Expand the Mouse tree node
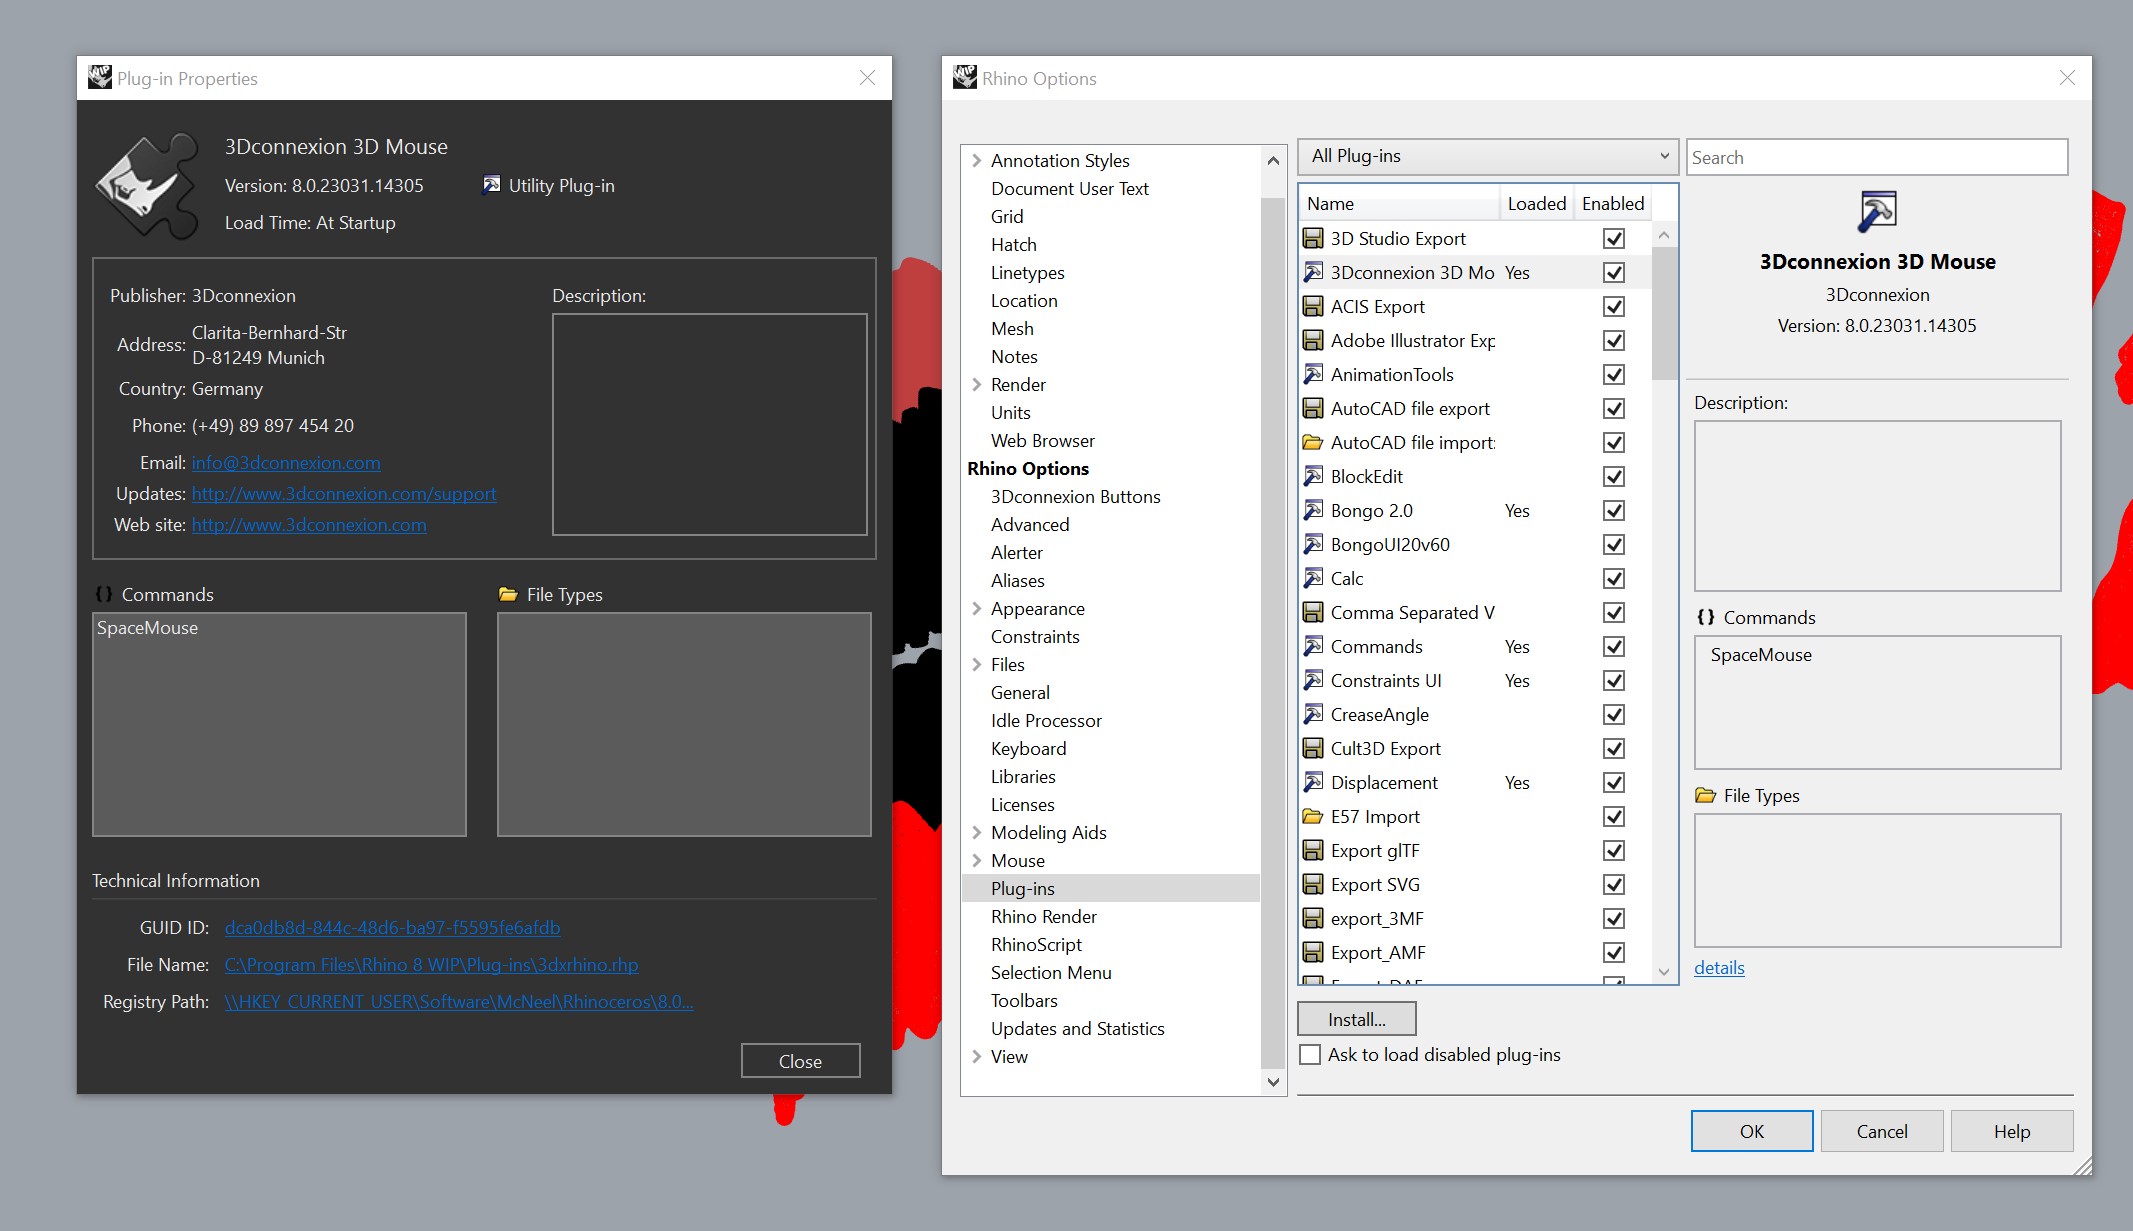 pos(976,860)
